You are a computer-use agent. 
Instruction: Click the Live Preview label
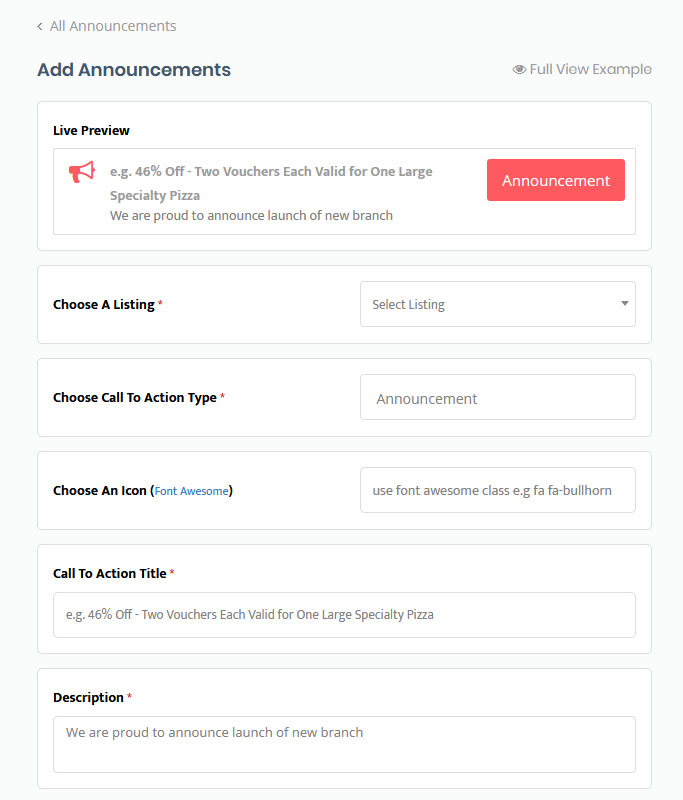point(91,130)
